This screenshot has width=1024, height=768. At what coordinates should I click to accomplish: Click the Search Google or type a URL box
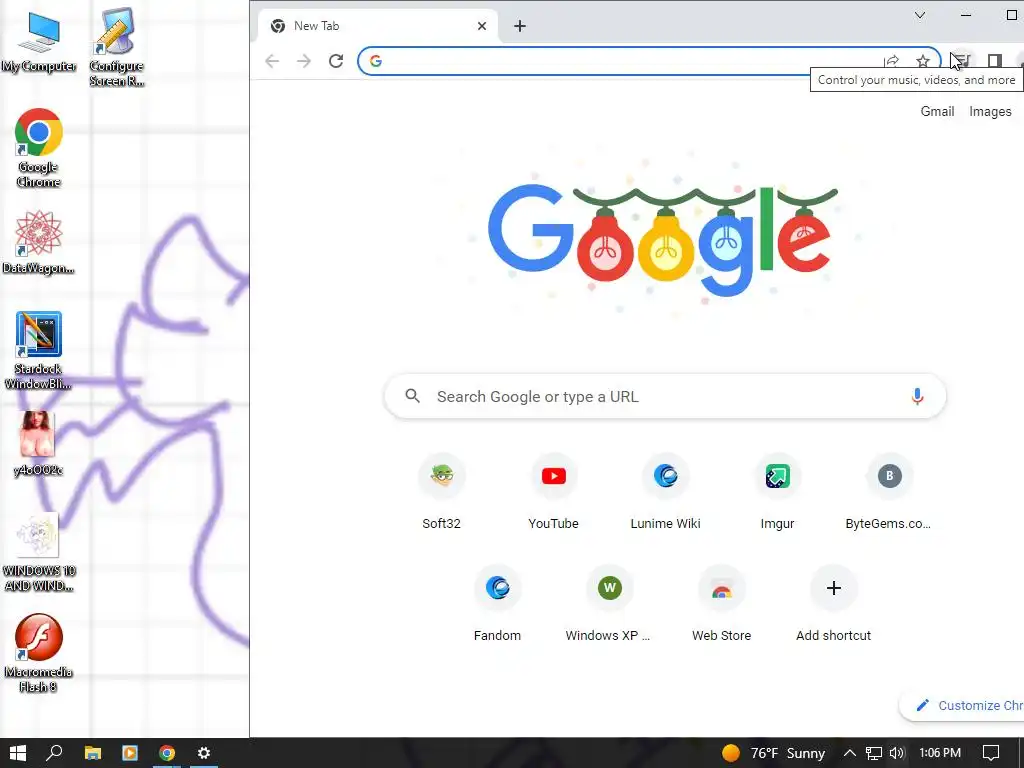tap(665, 396)
